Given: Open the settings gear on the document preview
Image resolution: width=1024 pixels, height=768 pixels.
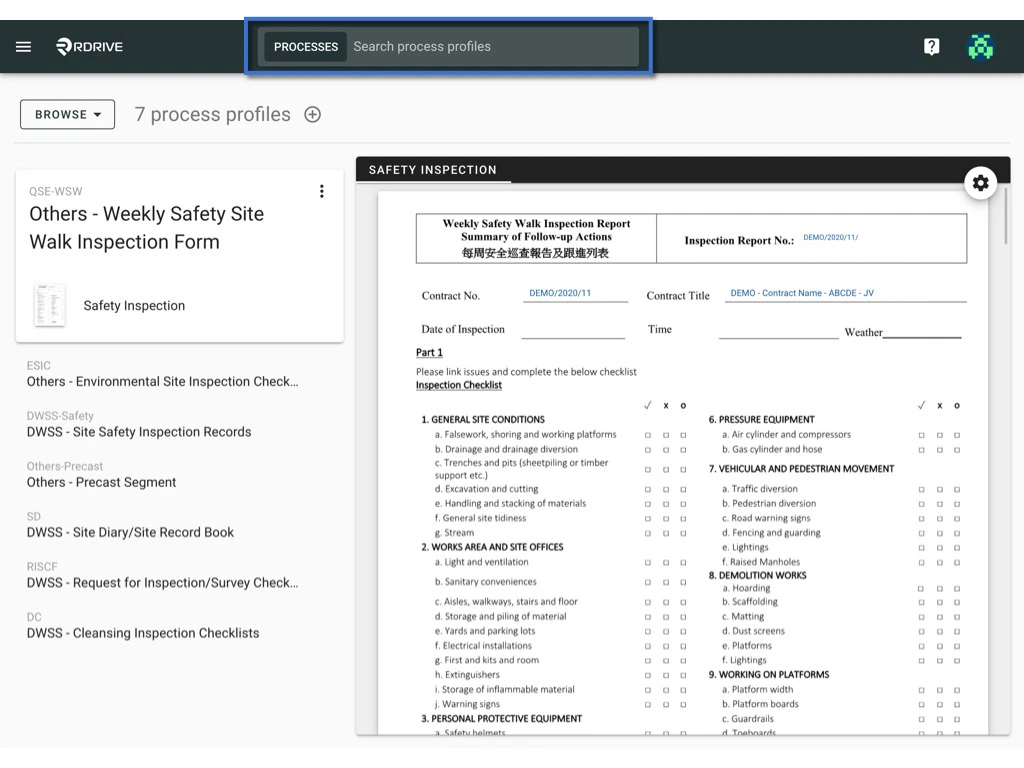Looking at the screenshot, I should [x=981, y=183].
